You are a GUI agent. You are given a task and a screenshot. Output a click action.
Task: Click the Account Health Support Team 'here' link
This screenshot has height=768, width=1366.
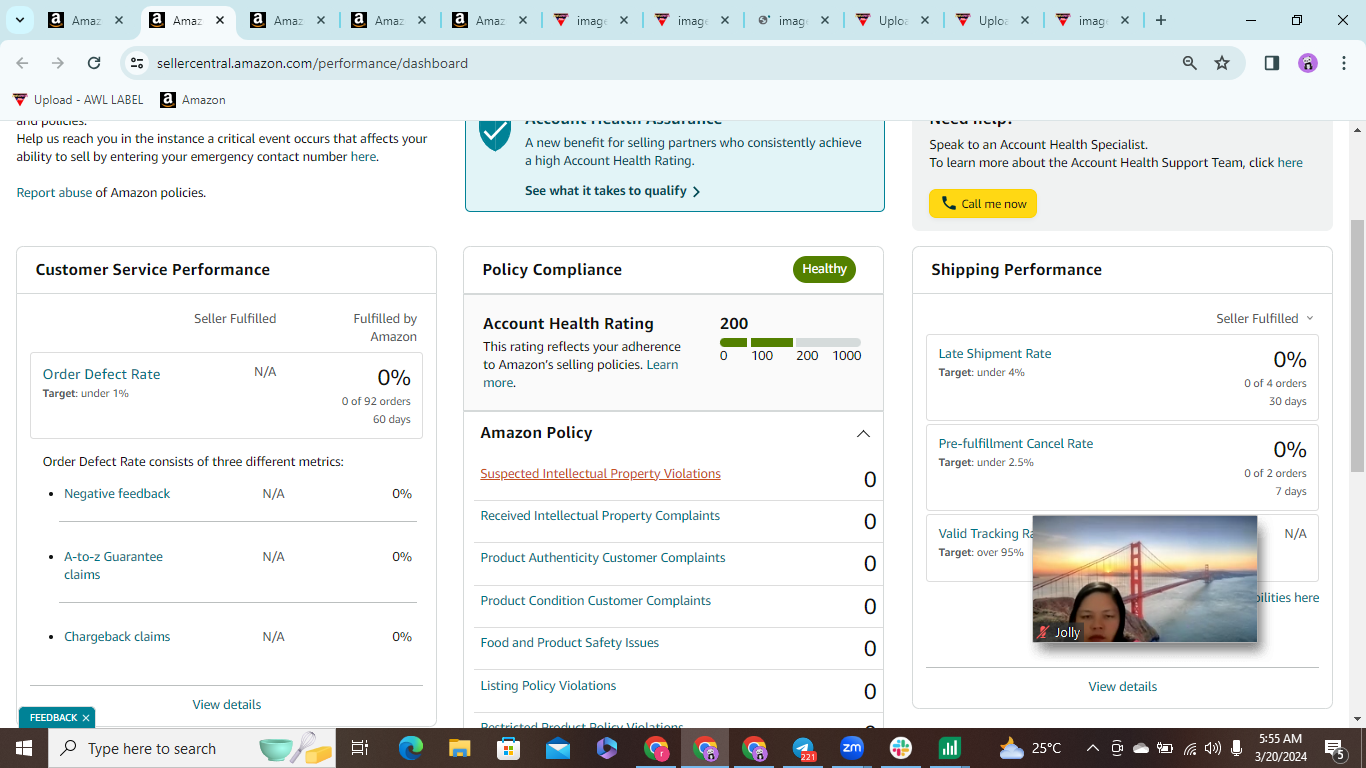click(x=1290, y=162)
